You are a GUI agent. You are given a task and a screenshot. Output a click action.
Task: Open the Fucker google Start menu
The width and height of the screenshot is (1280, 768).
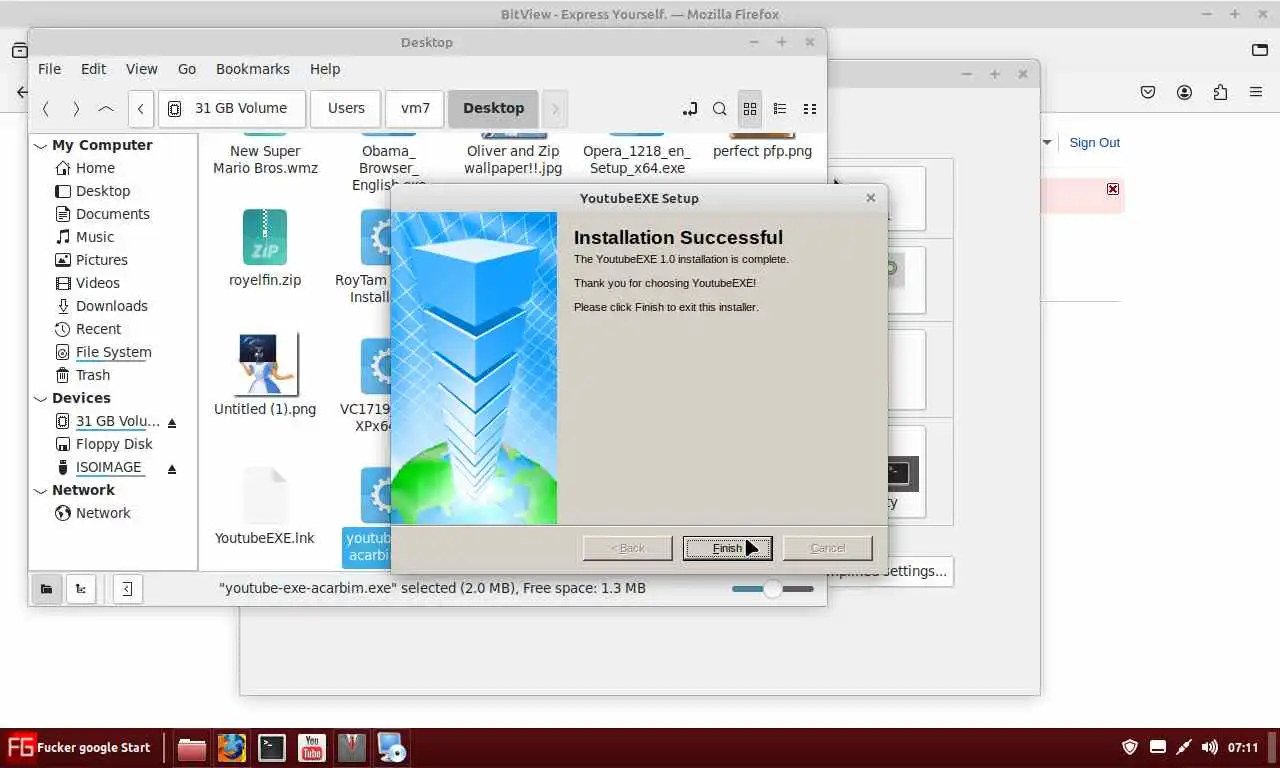pos(79,747)
